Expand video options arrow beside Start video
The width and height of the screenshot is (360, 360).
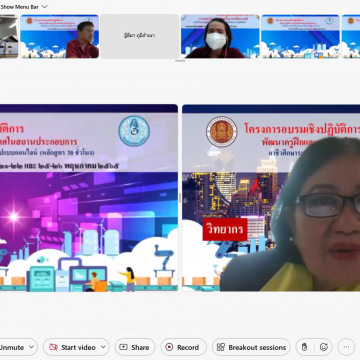[x=103, y=347]
